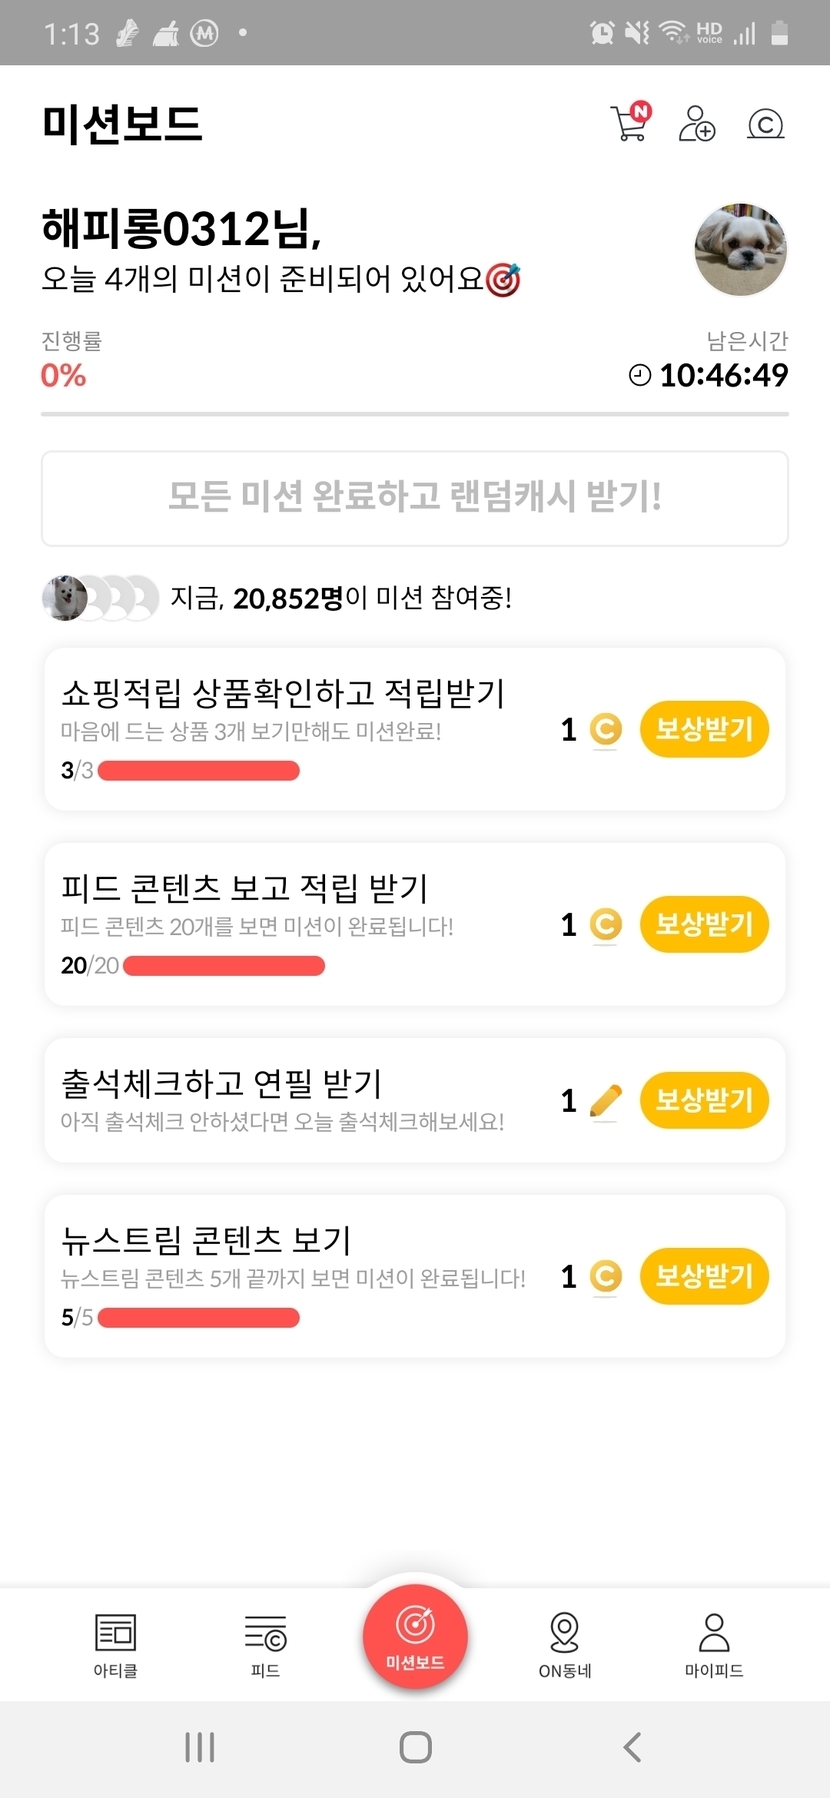Claim reward for 뉴스트림 콘텐츠 mission
The width and height of the screenshot is (830, 1798).
coord(704,1276)
